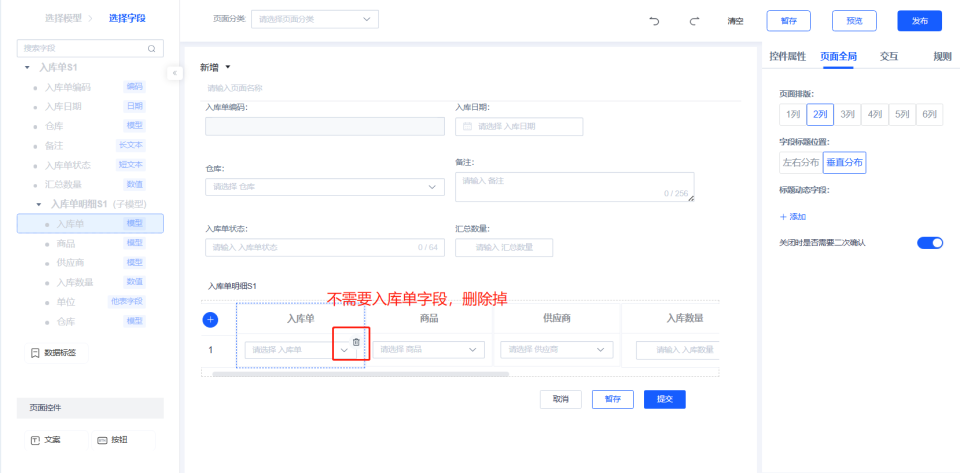Click the 按钮 control icon

(102, 440)
